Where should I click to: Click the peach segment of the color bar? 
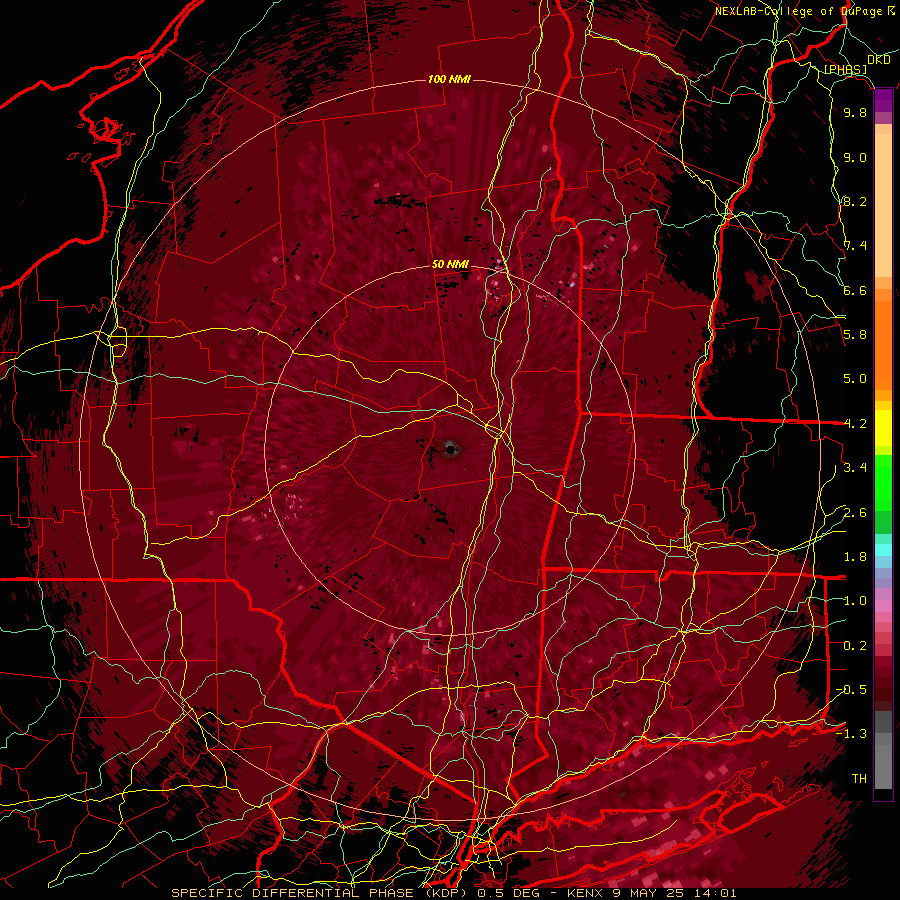click(x=883, y=205)
